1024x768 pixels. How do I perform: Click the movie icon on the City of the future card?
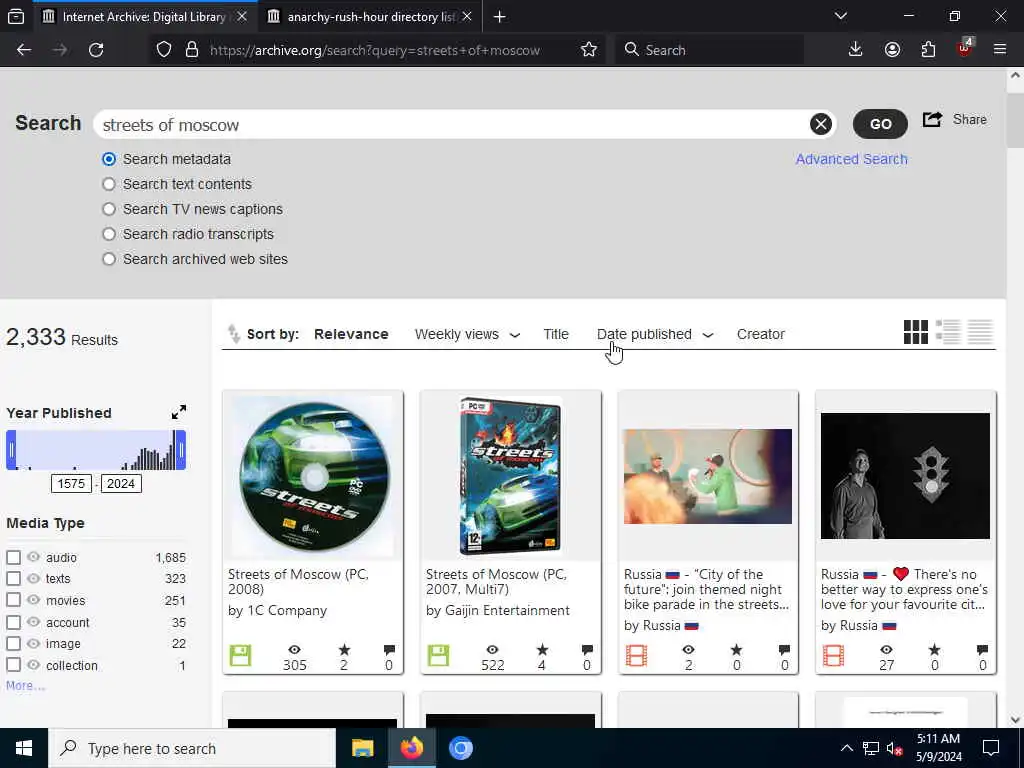click(x=636, y=655)
